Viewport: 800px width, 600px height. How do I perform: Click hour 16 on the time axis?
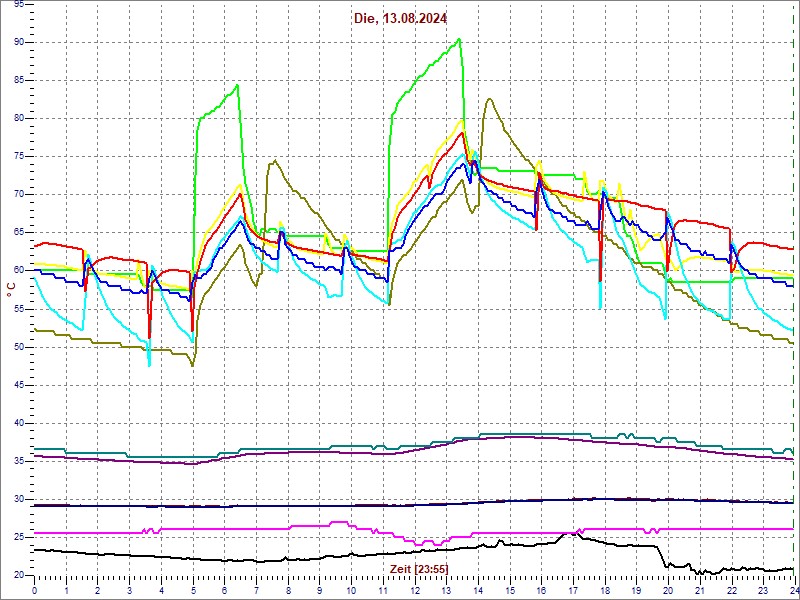[x=541, y=590]
